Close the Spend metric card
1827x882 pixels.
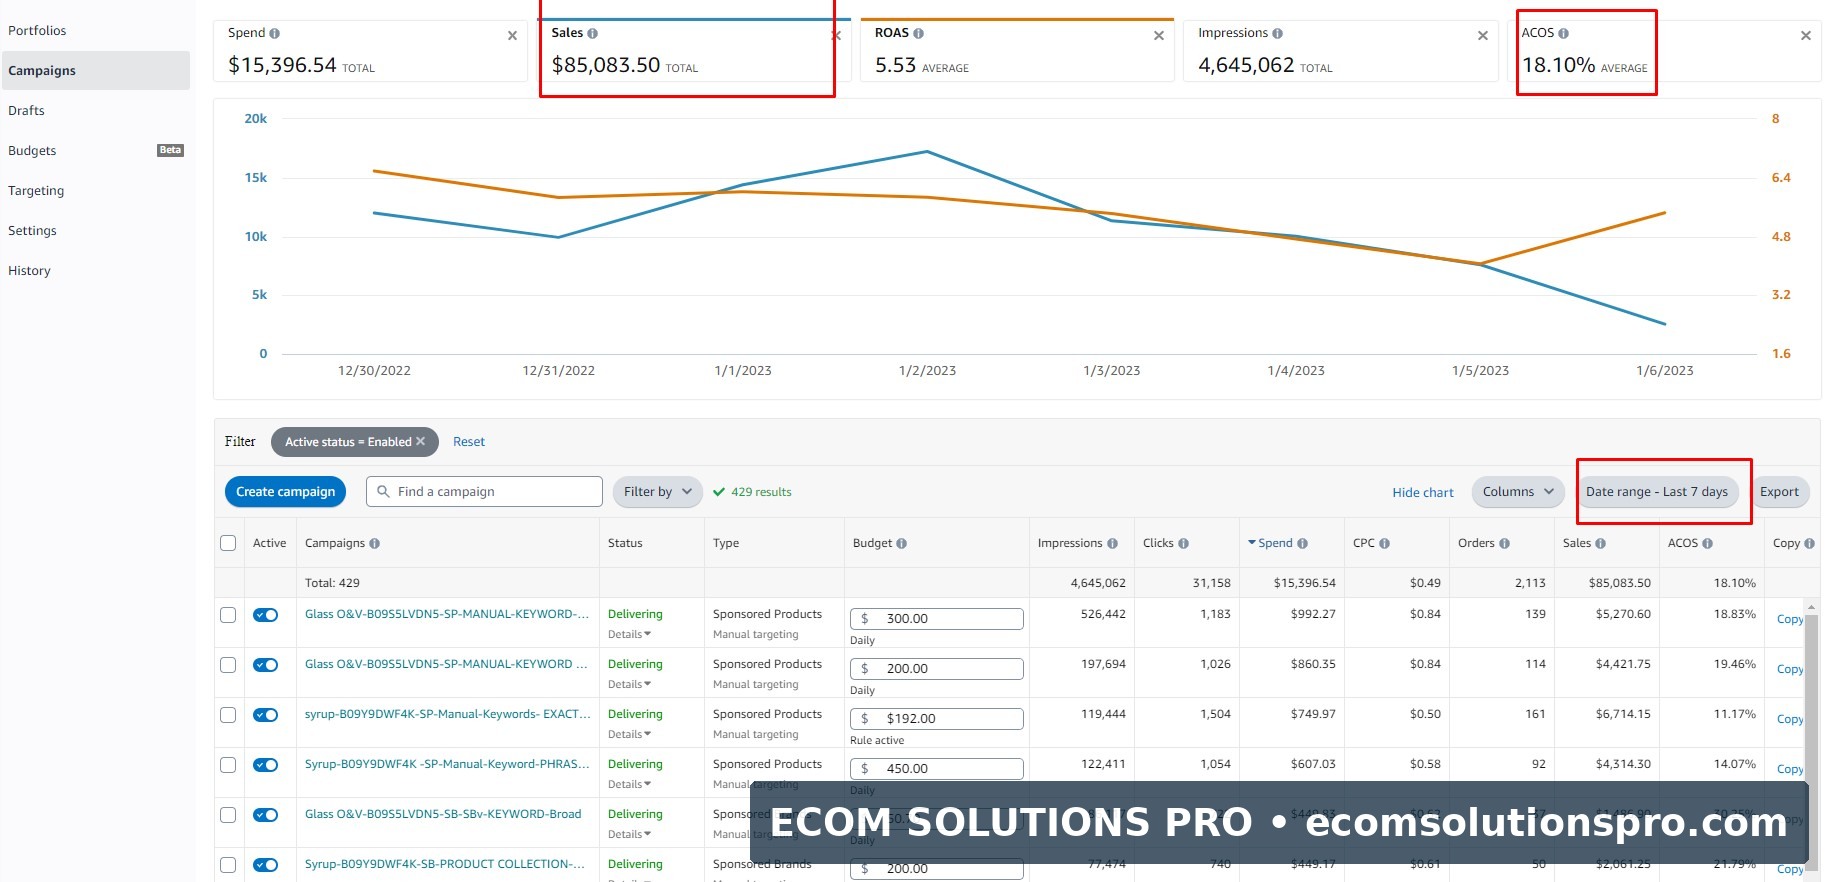click(512, 36)
